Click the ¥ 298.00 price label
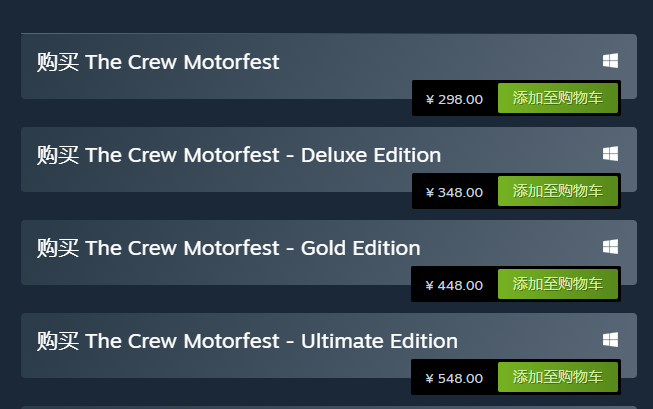The height and width of the screenshot is (409, 653). pos(454,99)
